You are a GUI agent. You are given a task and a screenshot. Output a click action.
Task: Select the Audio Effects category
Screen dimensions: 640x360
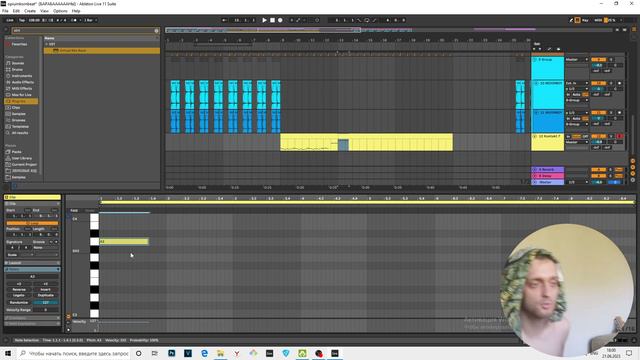click(22, 82)
